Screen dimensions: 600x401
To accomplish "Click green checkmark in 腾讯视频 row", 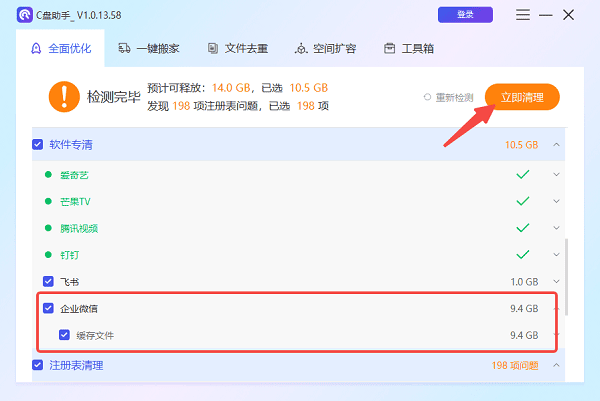I will pos(523,228).
